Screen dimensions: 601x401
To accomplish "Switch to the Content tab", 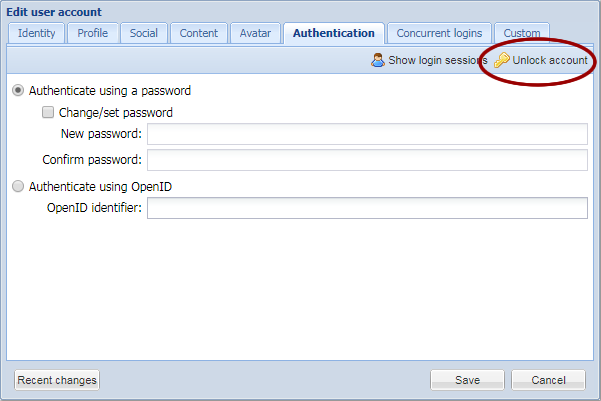I will click(x=199, y=33).
